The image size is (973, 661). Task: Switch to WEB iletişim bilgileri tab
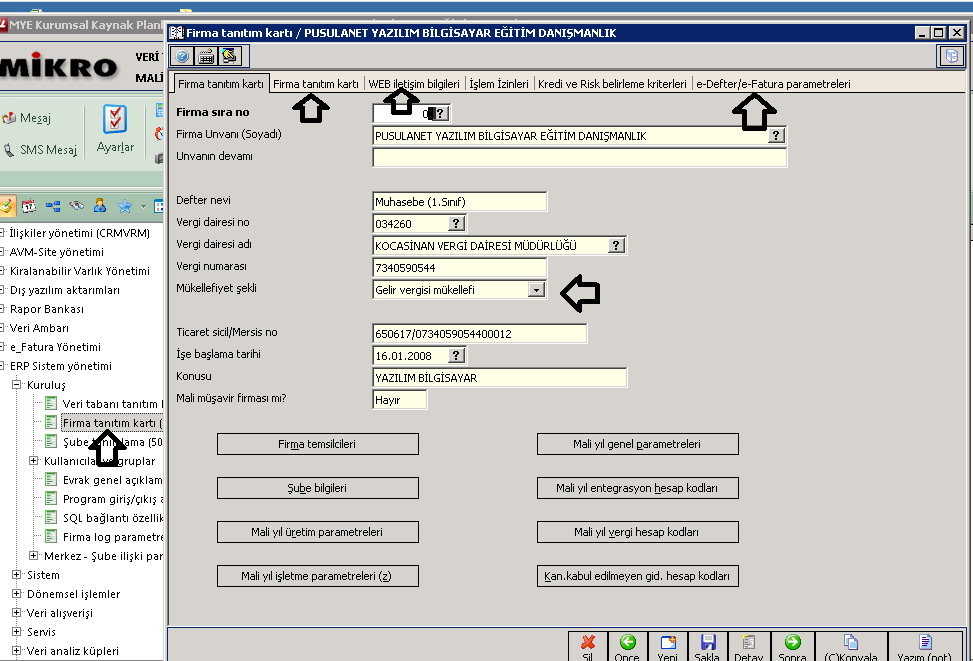pos(414,84)
